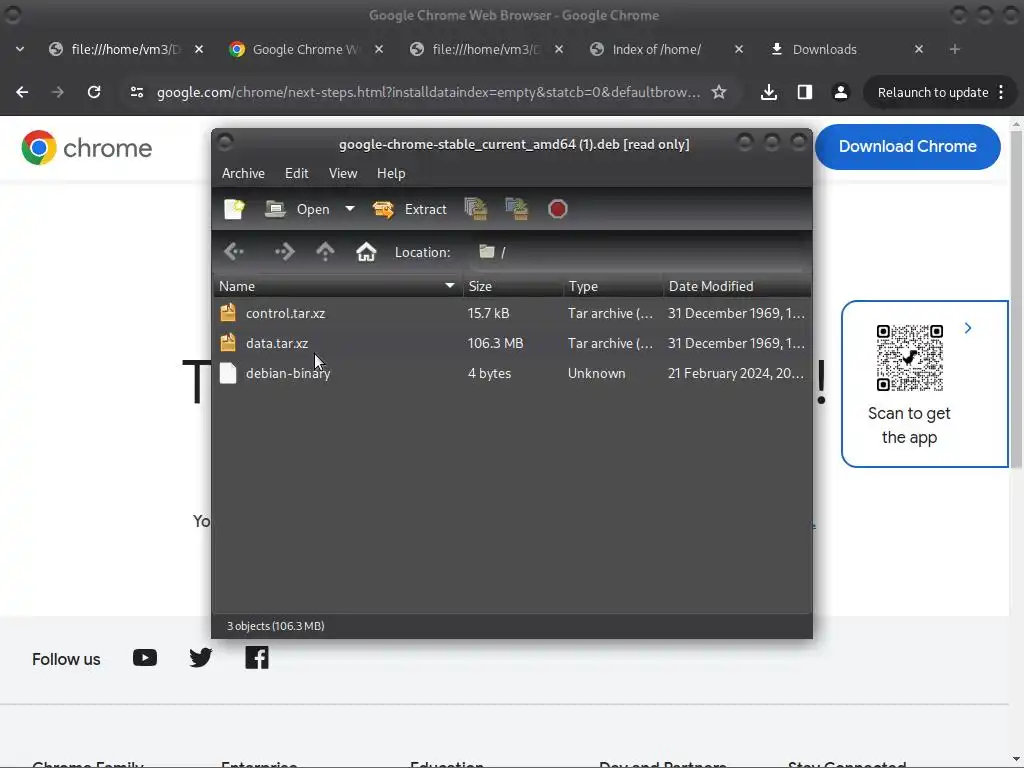This screenshot has width=1024, height=768.
Task: Toggle Chrome side panel icon
Action: click(x=805, y=92)
